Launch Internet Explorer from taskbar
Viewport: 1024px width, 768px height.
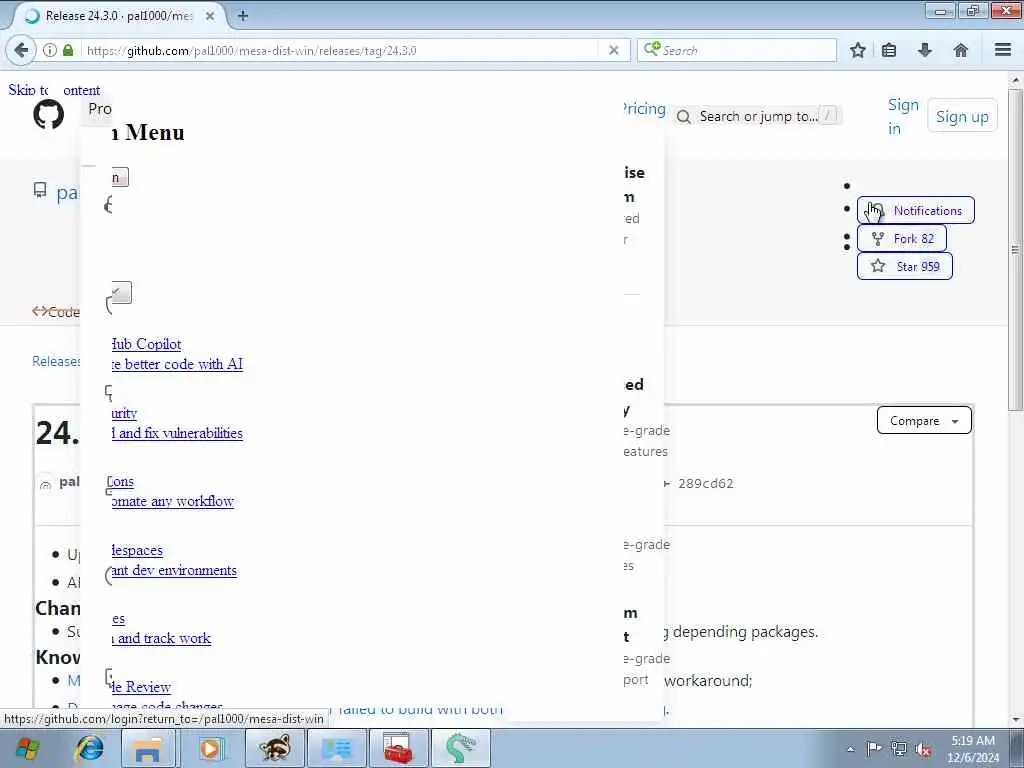tap(89, 748)
